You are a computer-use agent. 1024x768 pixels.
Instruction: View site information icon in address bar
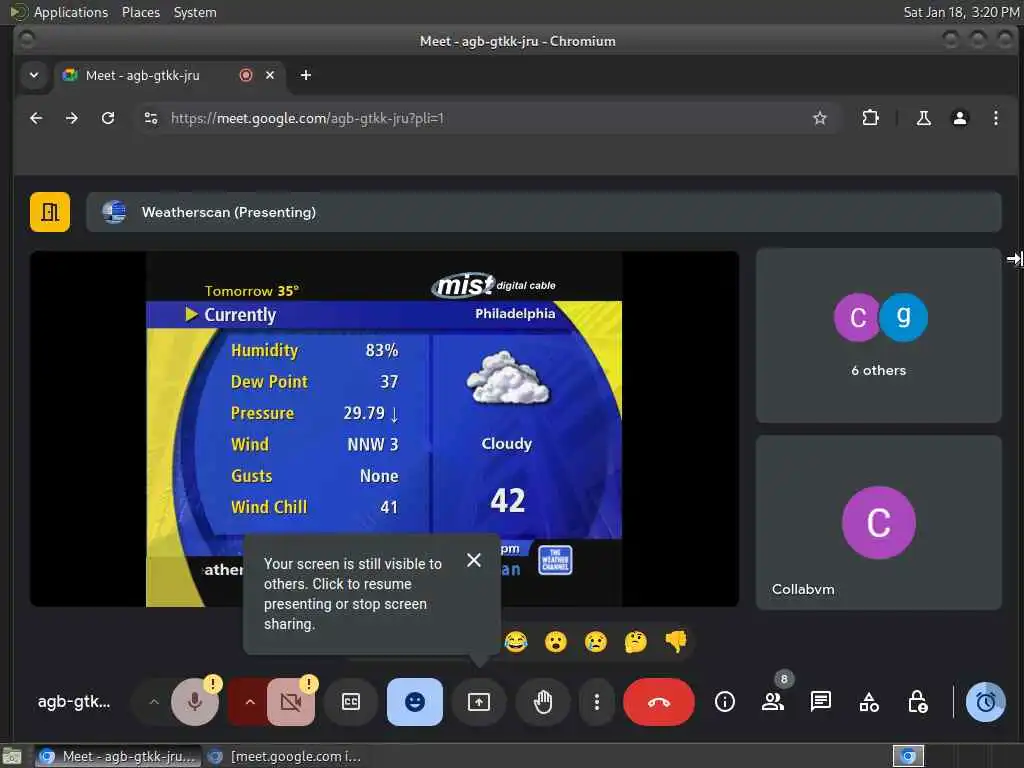[151, 118]
